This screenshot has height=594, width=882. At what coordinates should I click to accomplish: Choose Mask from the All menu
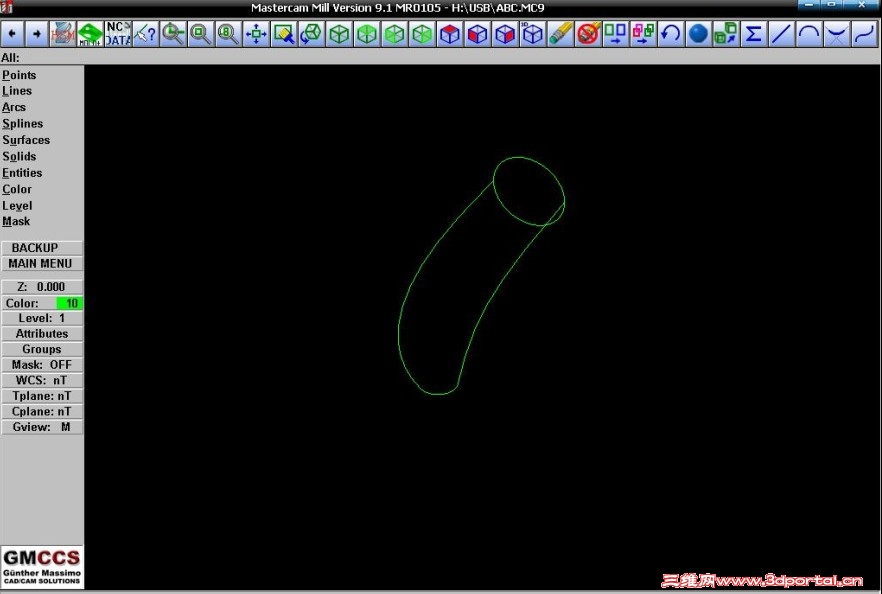pyautogui.click(x=16, y=221)
